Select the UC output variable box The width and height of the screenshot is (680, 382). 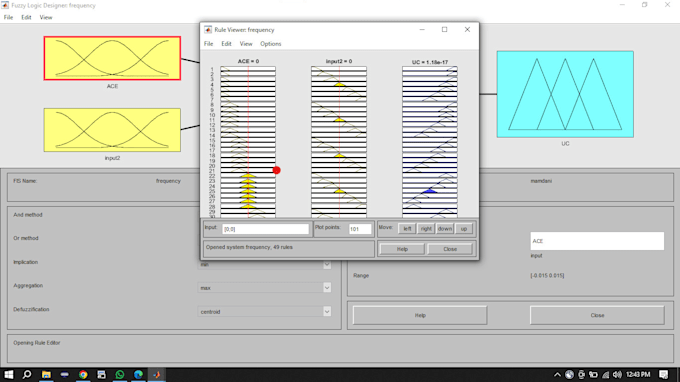[565, 94]
